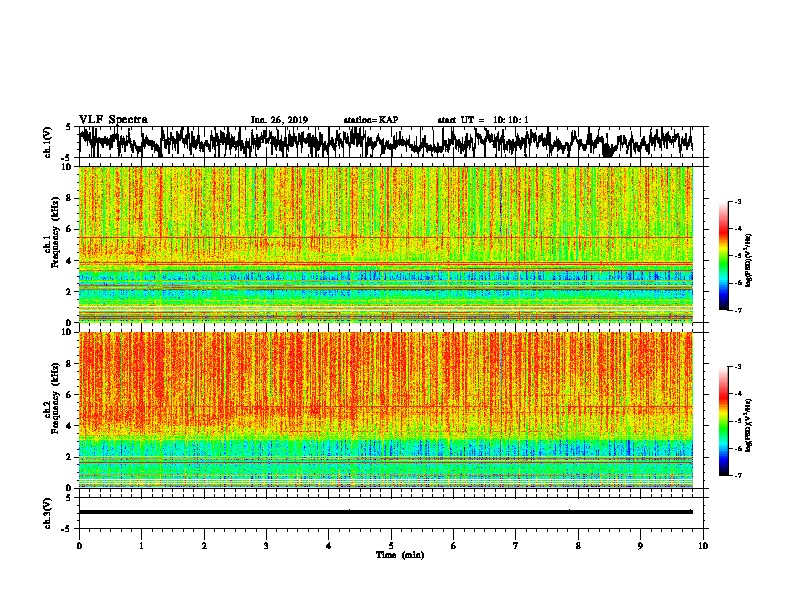Click the ch.2 spectrogram color scale bar
Image resolution: width=792 pixels, height=612 pixels.
pyautogui.click(x=724, y=421)
